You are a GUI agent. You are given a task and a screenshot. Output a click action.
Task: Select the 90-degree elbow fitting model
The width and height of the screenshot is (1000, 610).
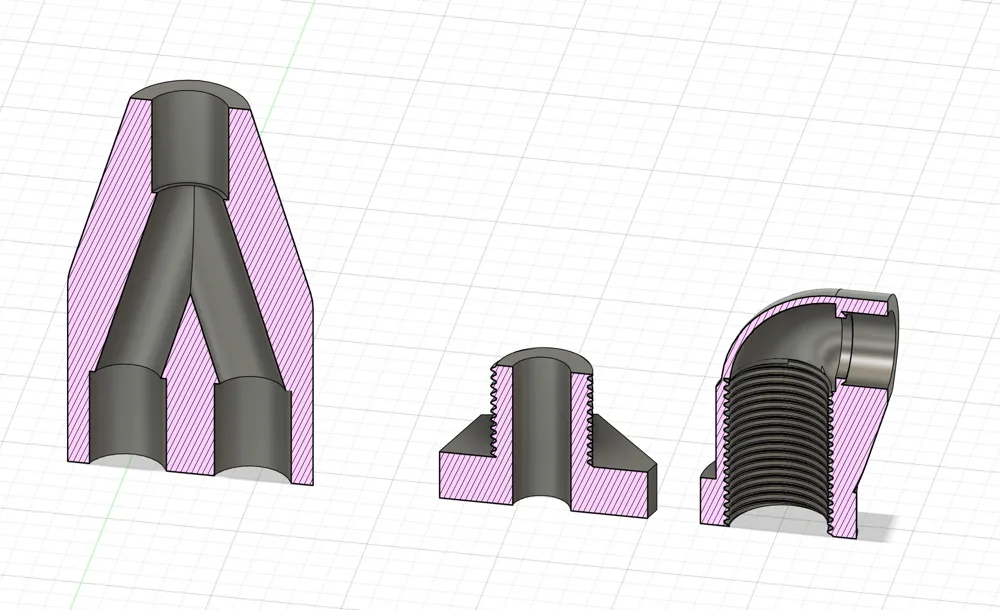click(x=798, y=413)
